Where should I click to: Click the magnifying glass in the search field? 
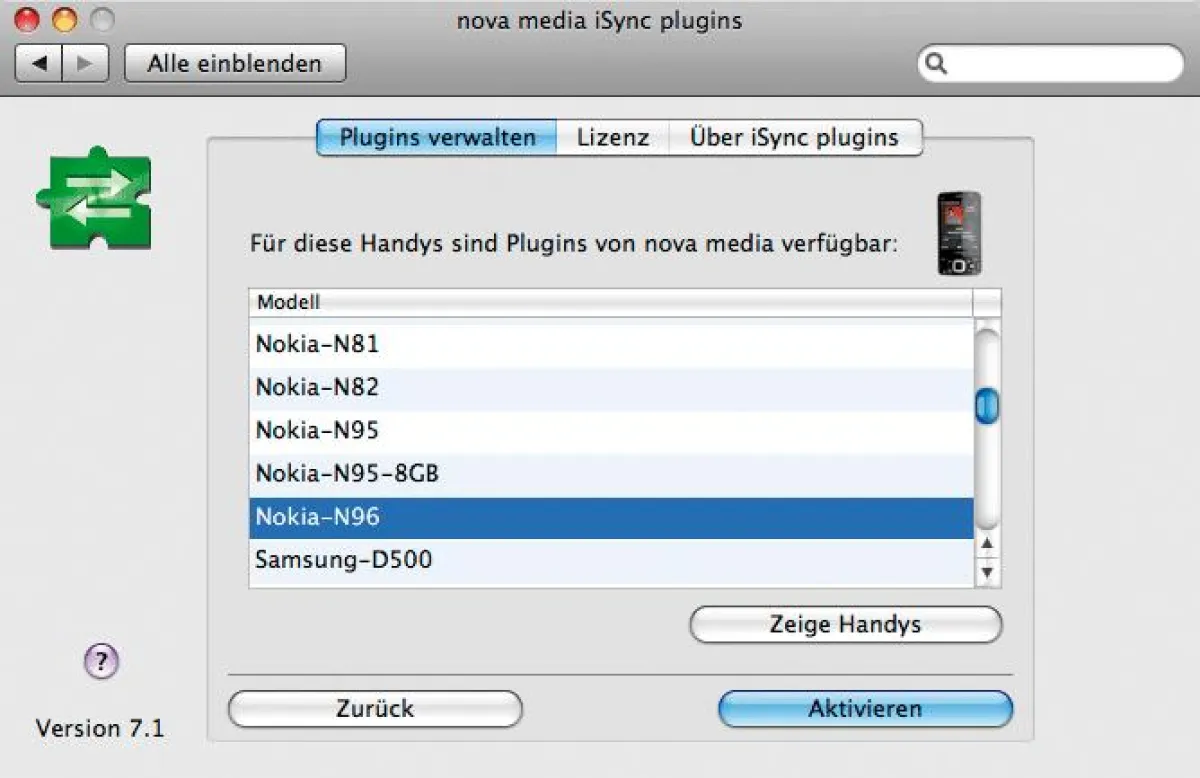(936, 63)
